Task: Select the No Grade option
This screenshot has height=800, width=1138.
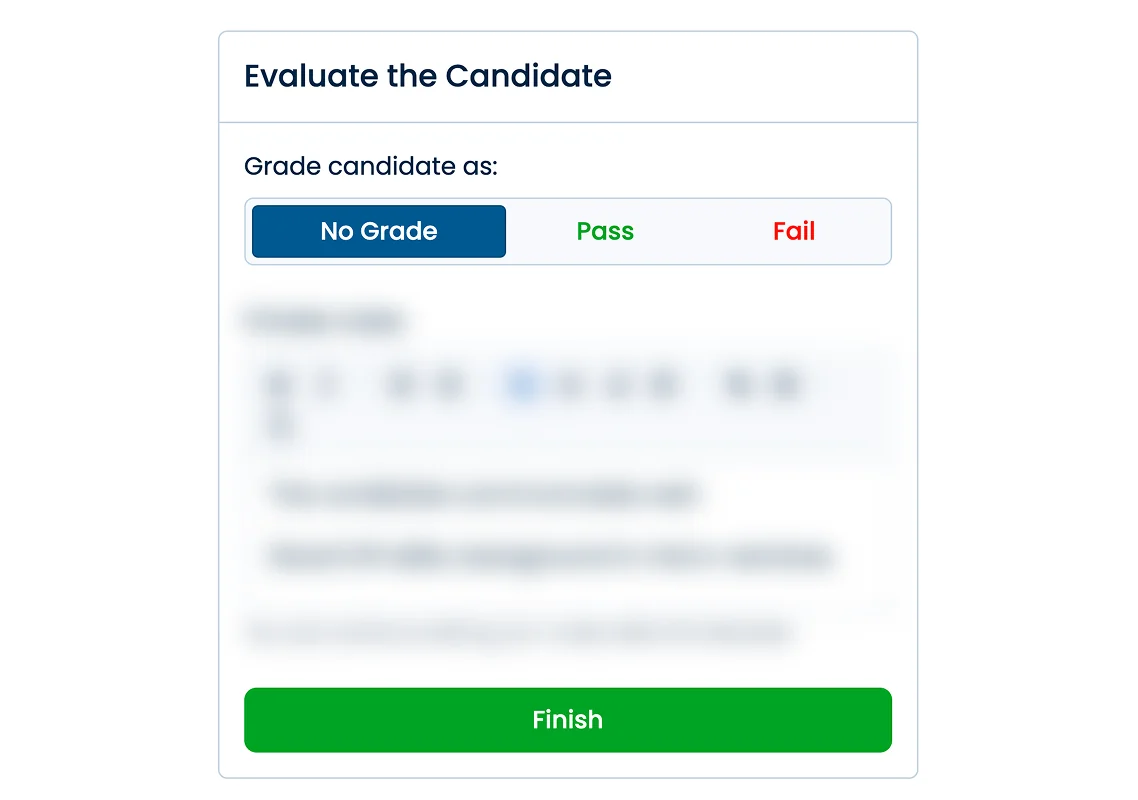Action: coord(378,231)
